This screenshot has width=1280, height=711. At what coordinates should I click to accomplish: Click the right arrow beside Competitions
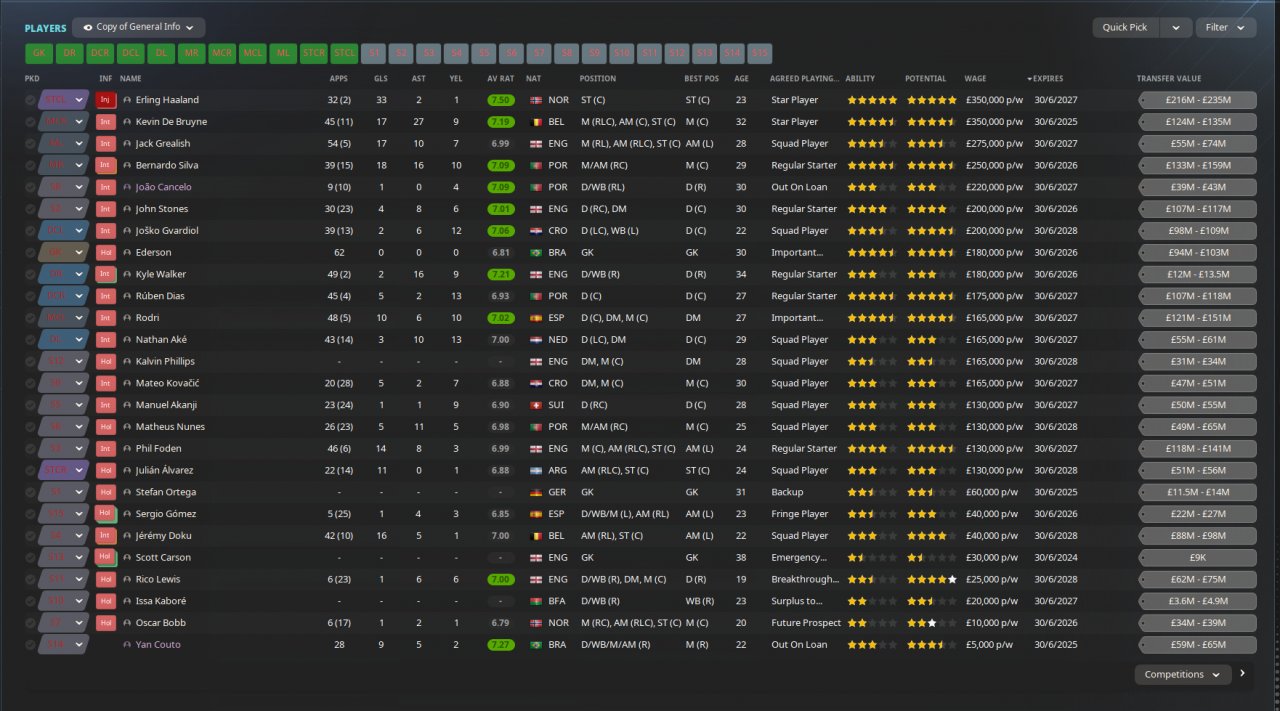(x=1243, y=674)
